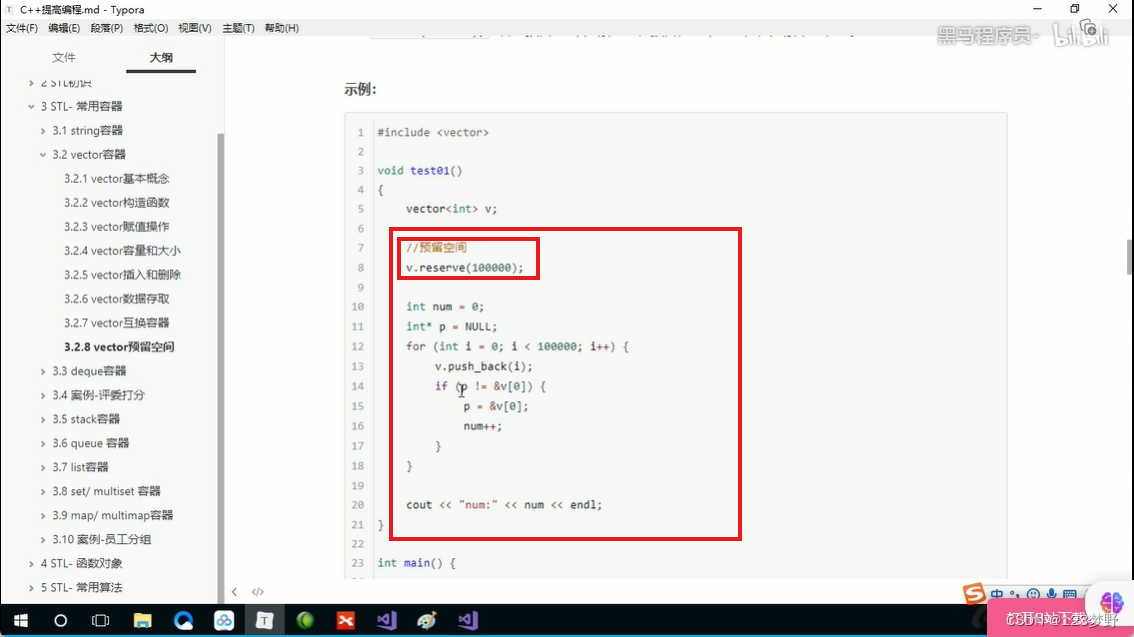Toggle source code mode icon

[x=257, y=591]
